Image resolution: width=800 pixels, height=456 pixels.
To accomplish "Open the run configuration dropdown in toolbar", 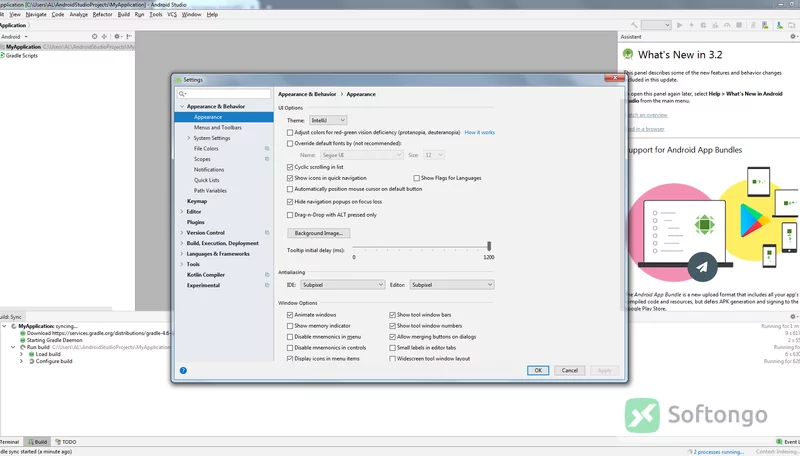I will 656,25.
